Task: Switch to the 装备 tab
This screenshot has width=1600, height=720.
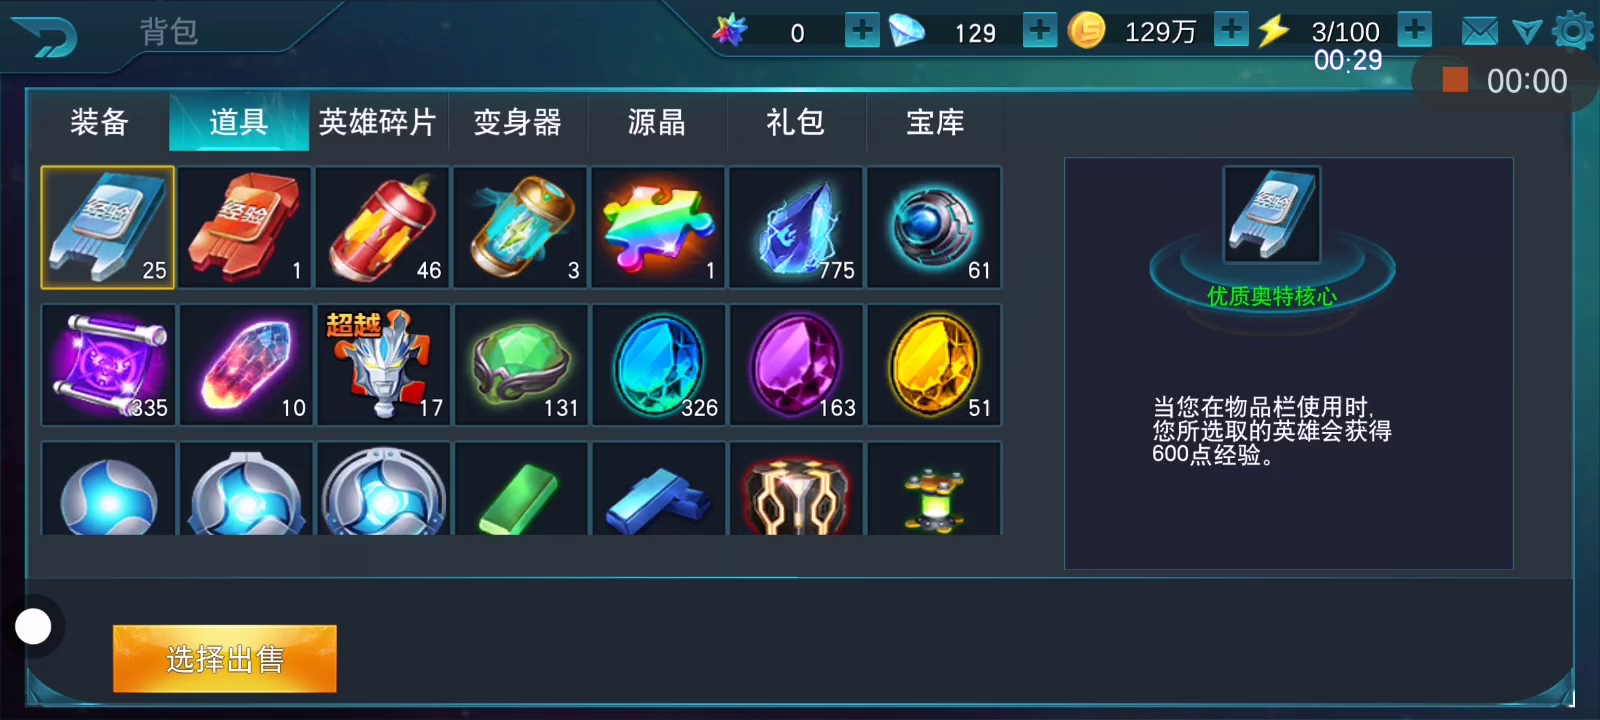Action: point(99,122)
